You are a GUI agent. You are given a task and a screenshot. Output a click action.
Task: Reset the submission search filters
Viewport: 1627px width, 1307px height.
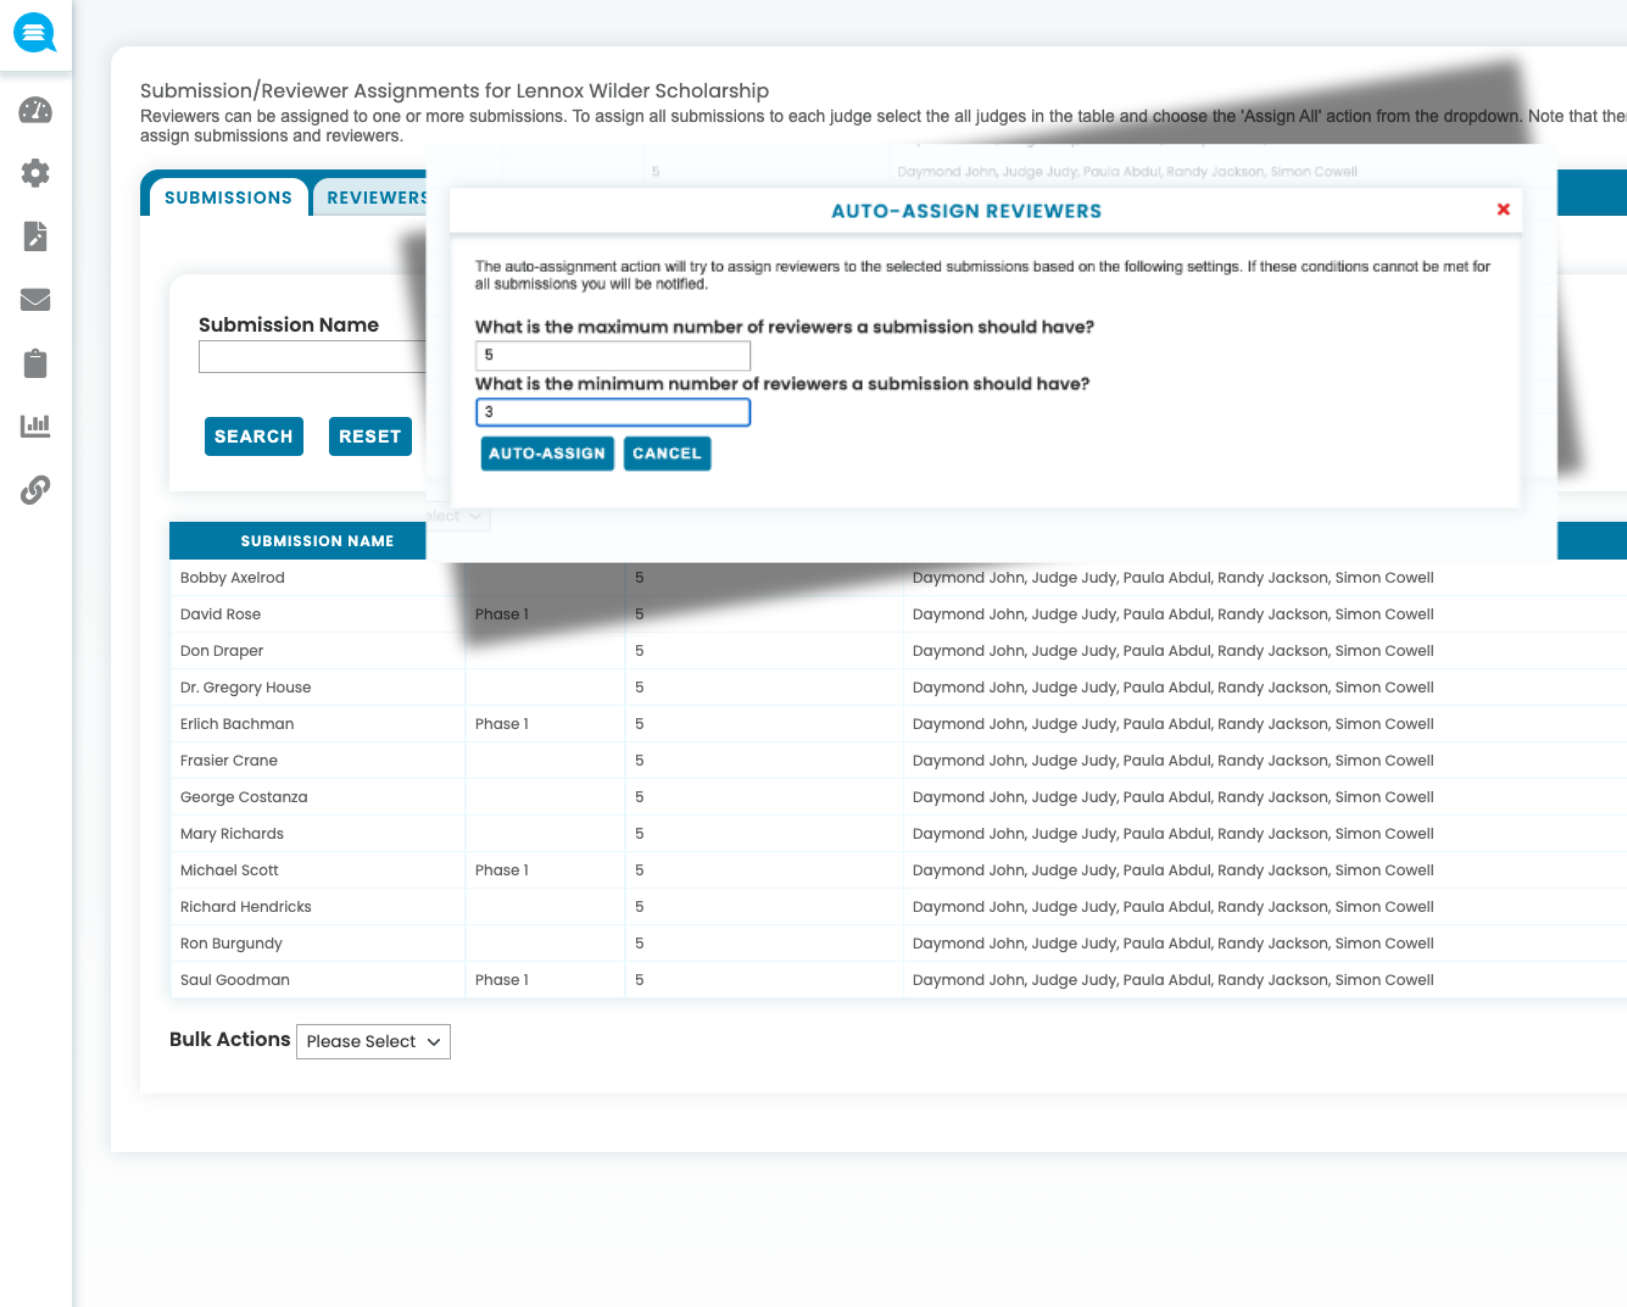369,436
